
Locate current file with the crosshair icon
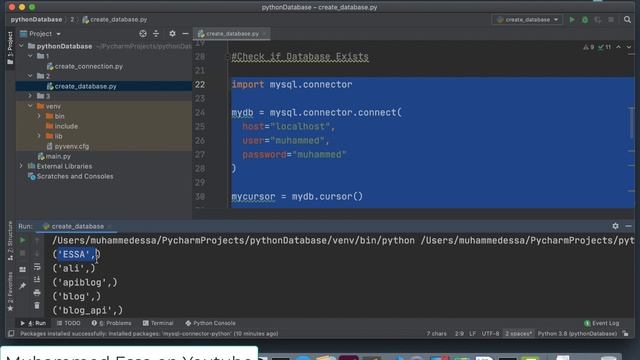[x=143, y=34]
